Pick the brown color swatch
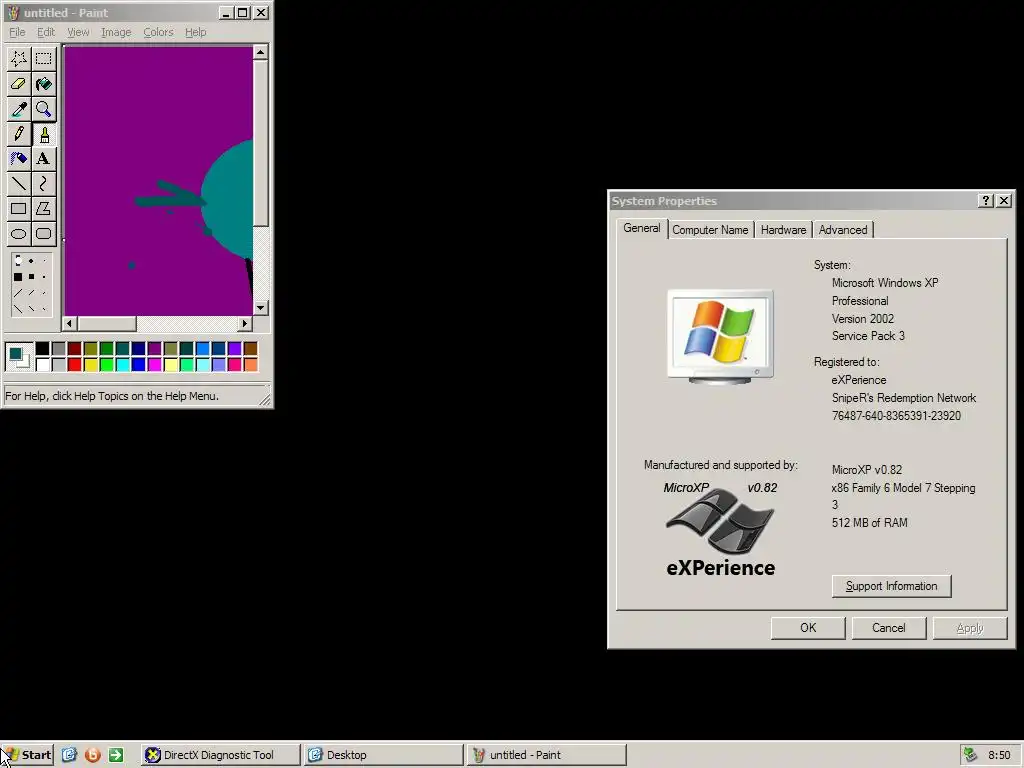Viewport: 1024px width, 768px height. coord(251,349)
